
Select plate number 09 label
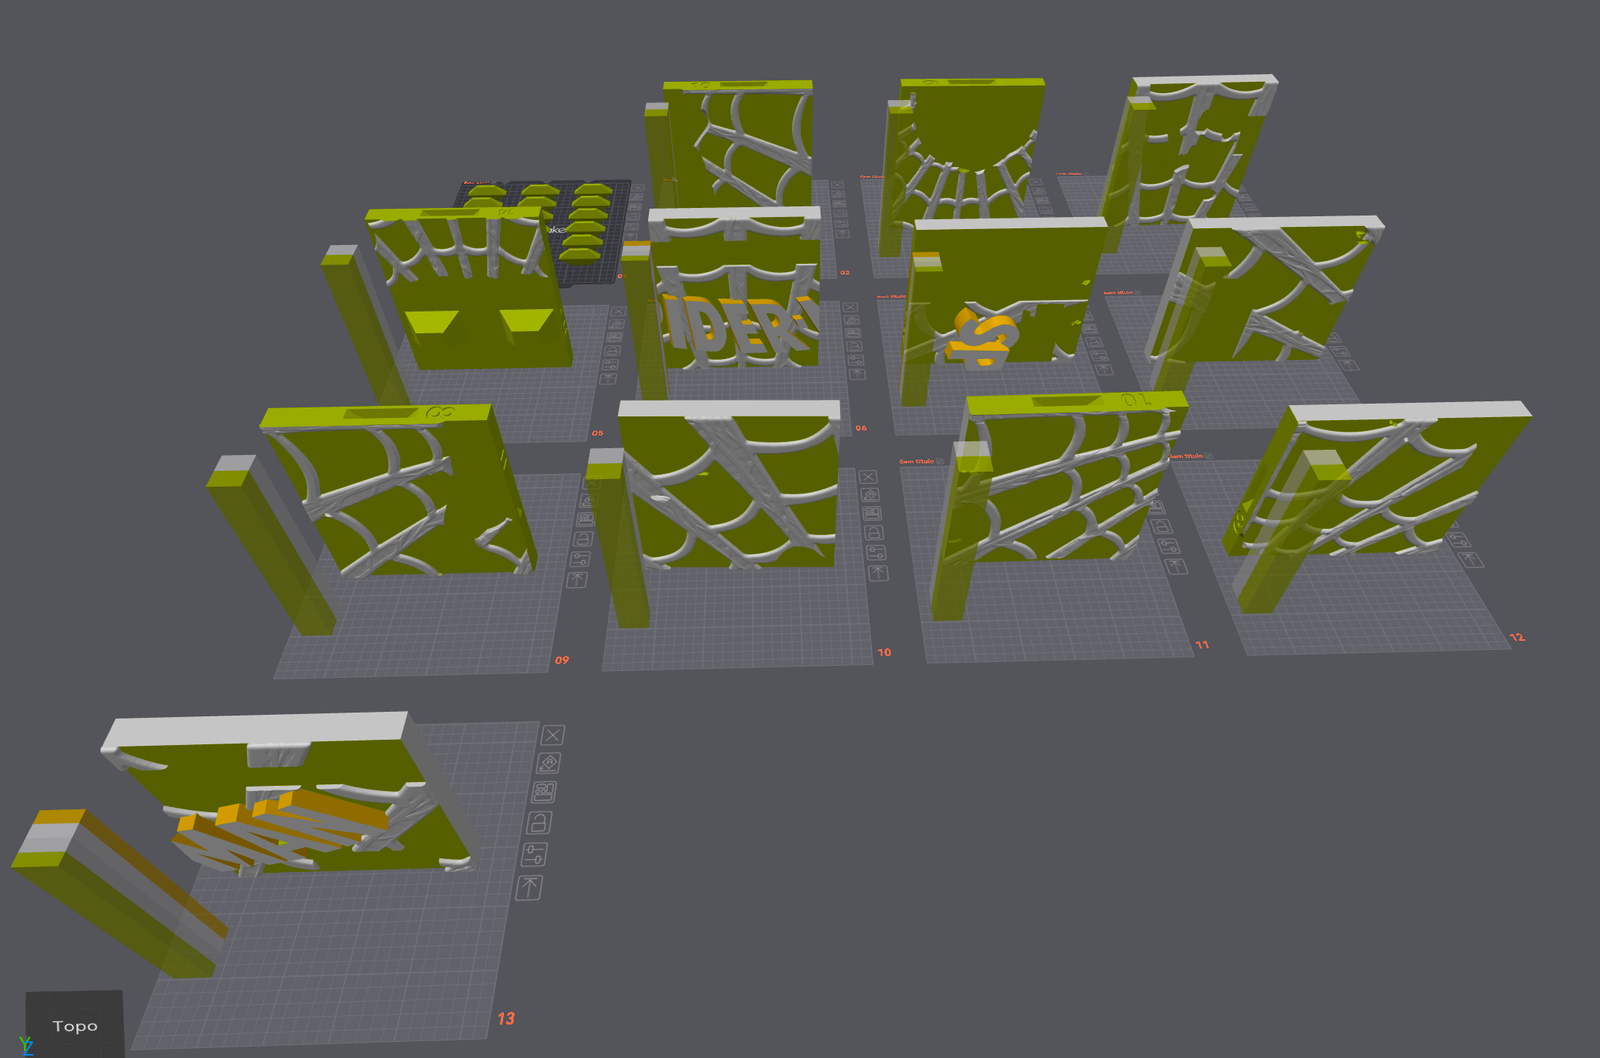[562, 660]
